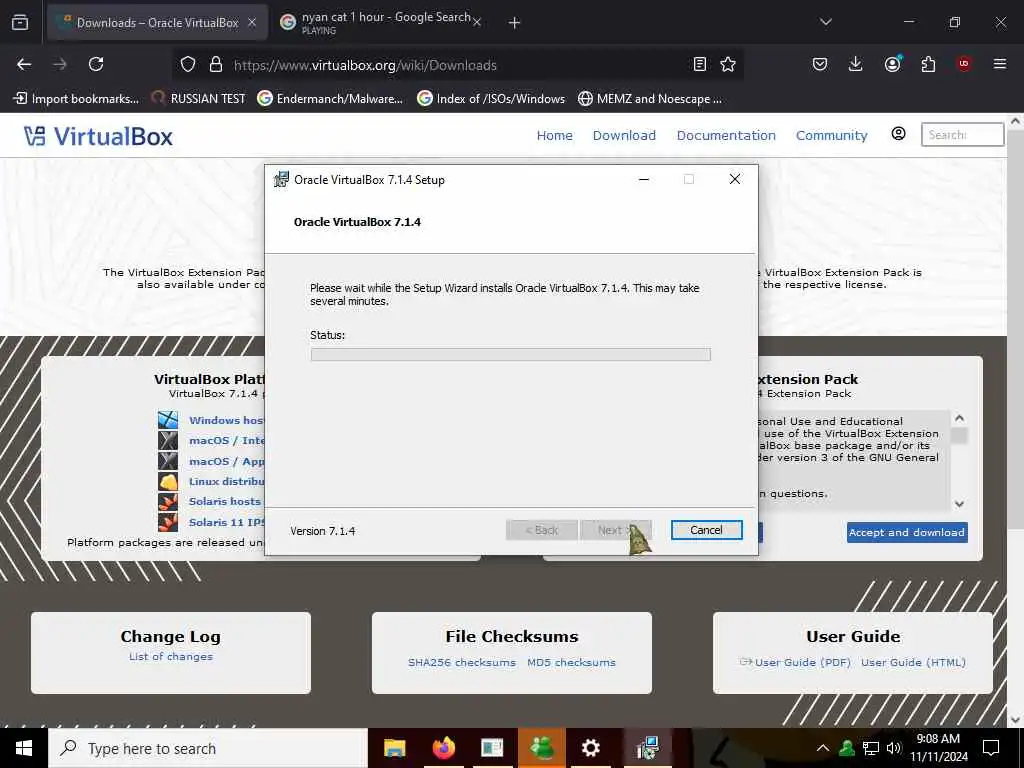This screenshot has width=1024, height=768.
Task: Close the nyan cat Google Search tab
Action: tap(477, 23)
